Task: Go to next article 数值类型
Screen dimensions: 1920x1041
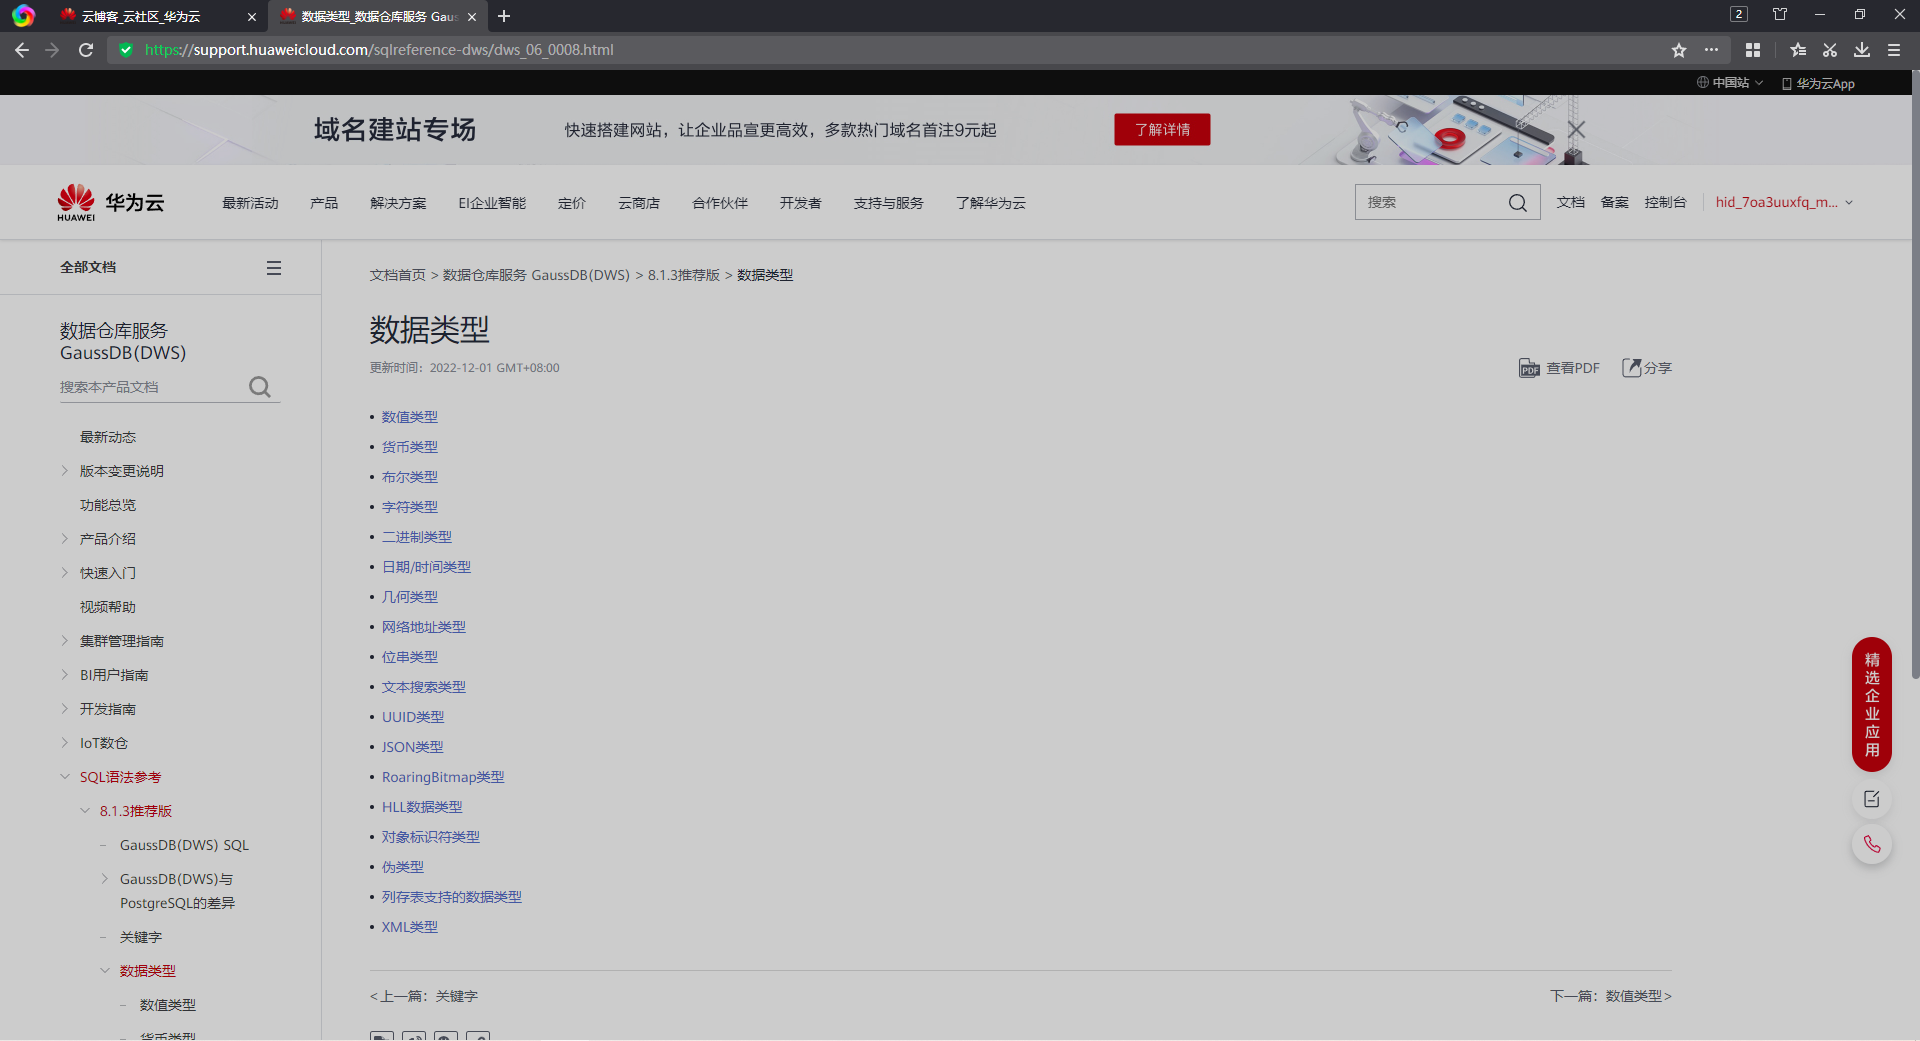Action: point(1611,996)
